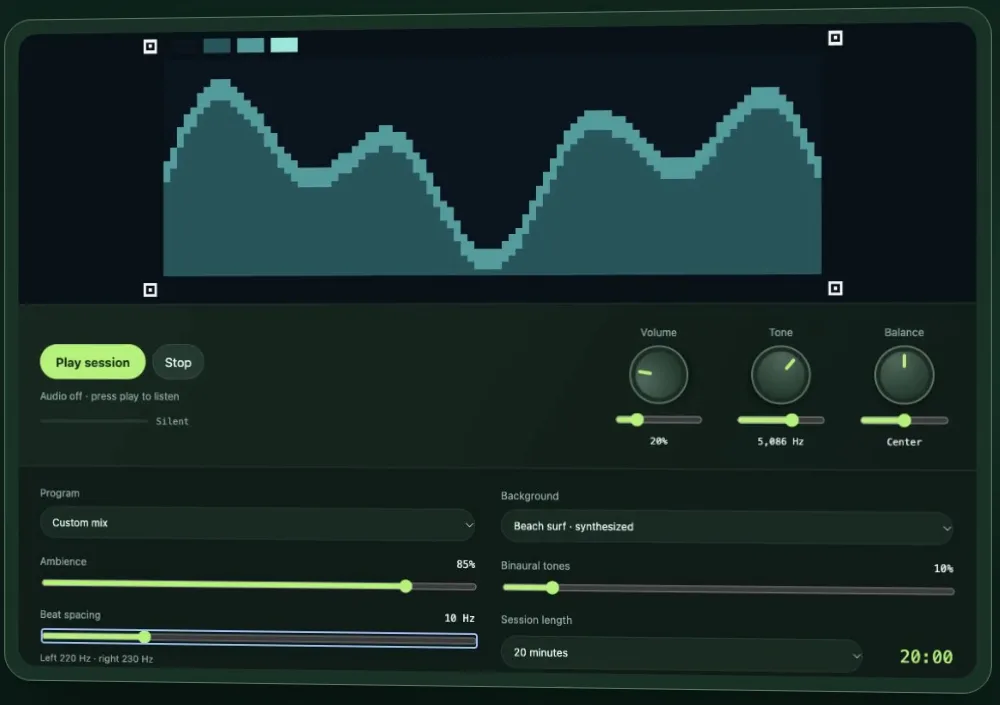1000x705 pixels.
Task: Adjust the Balance slider handle
Action: tap(904, 420)
